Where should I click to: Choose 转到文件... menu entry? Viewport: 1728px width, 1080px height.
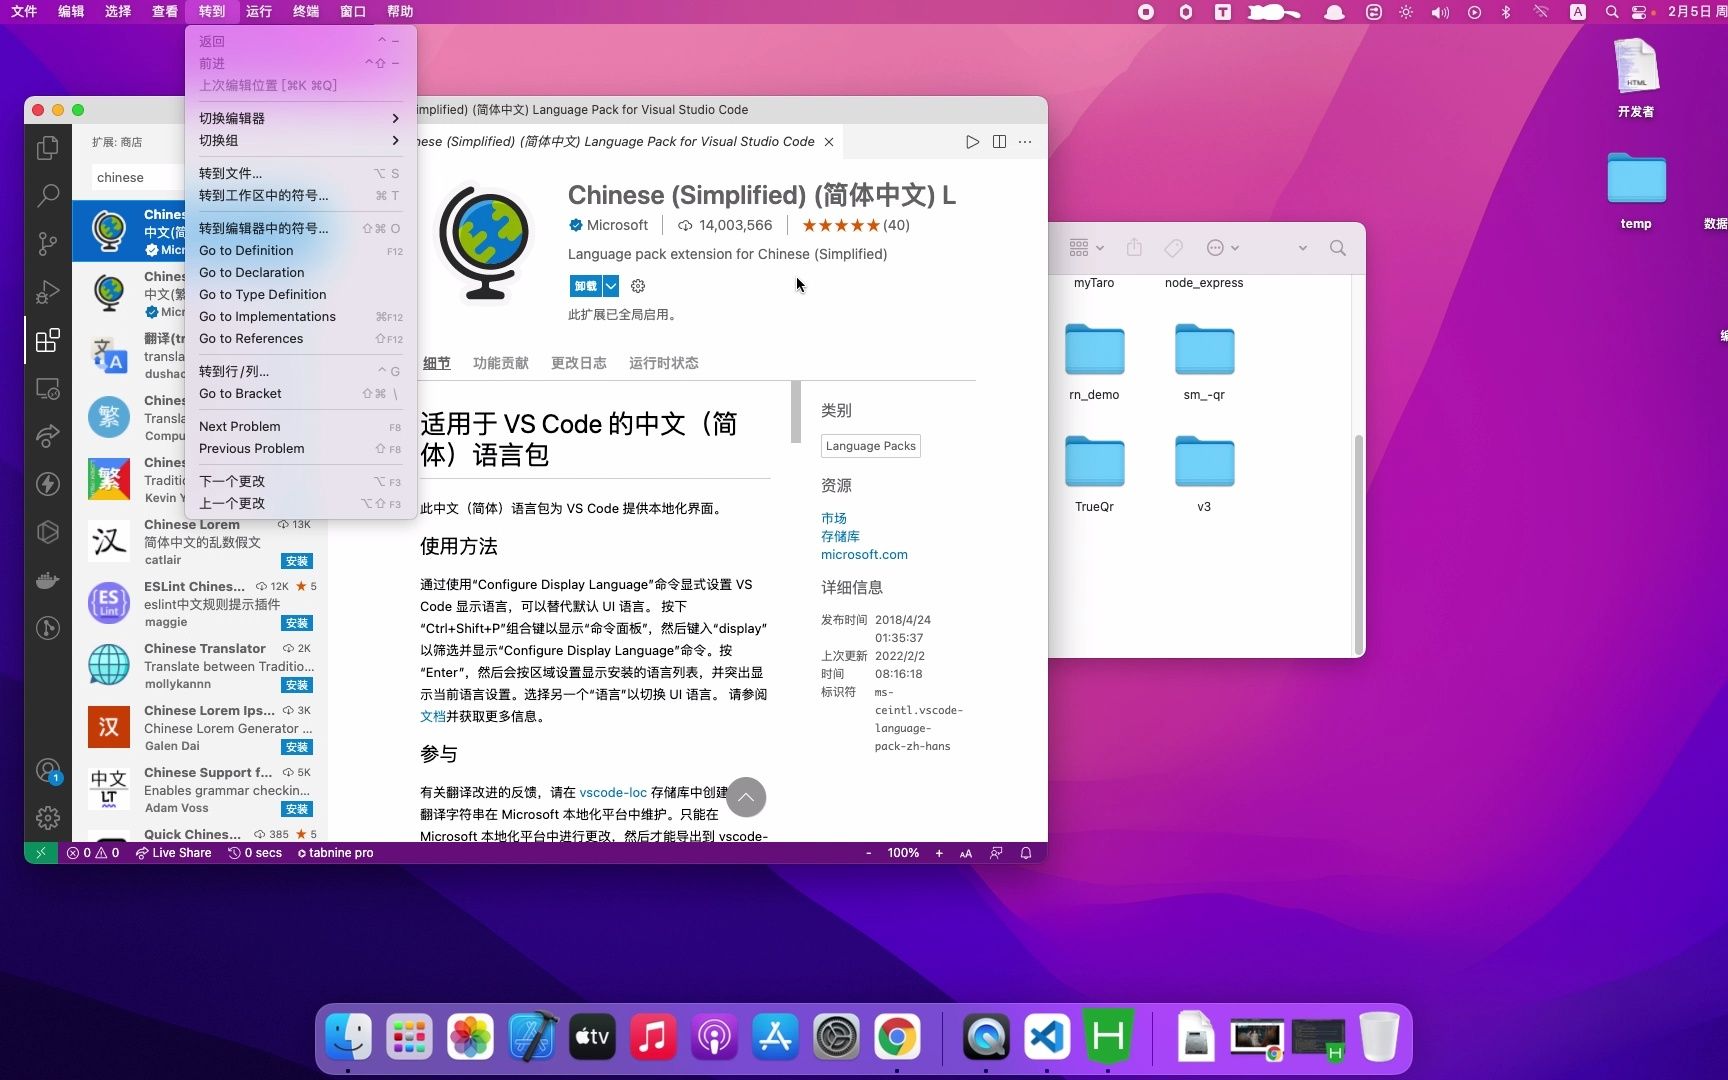pyautogui.click(x=299, y=173)
